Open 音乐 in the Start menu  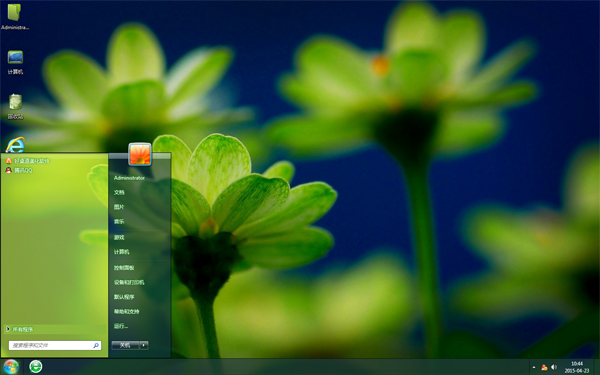[119, 222]
